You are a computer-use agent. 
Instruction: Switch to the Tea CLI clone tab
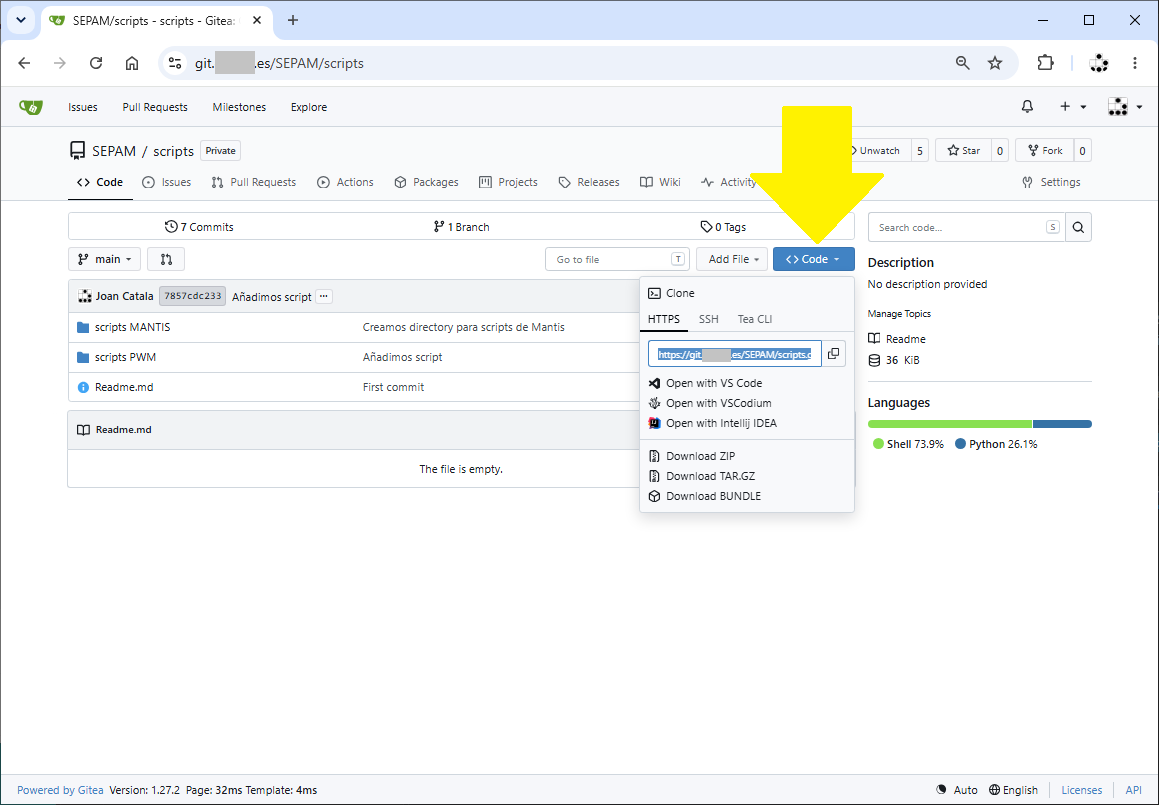click(x=755, y=319)
